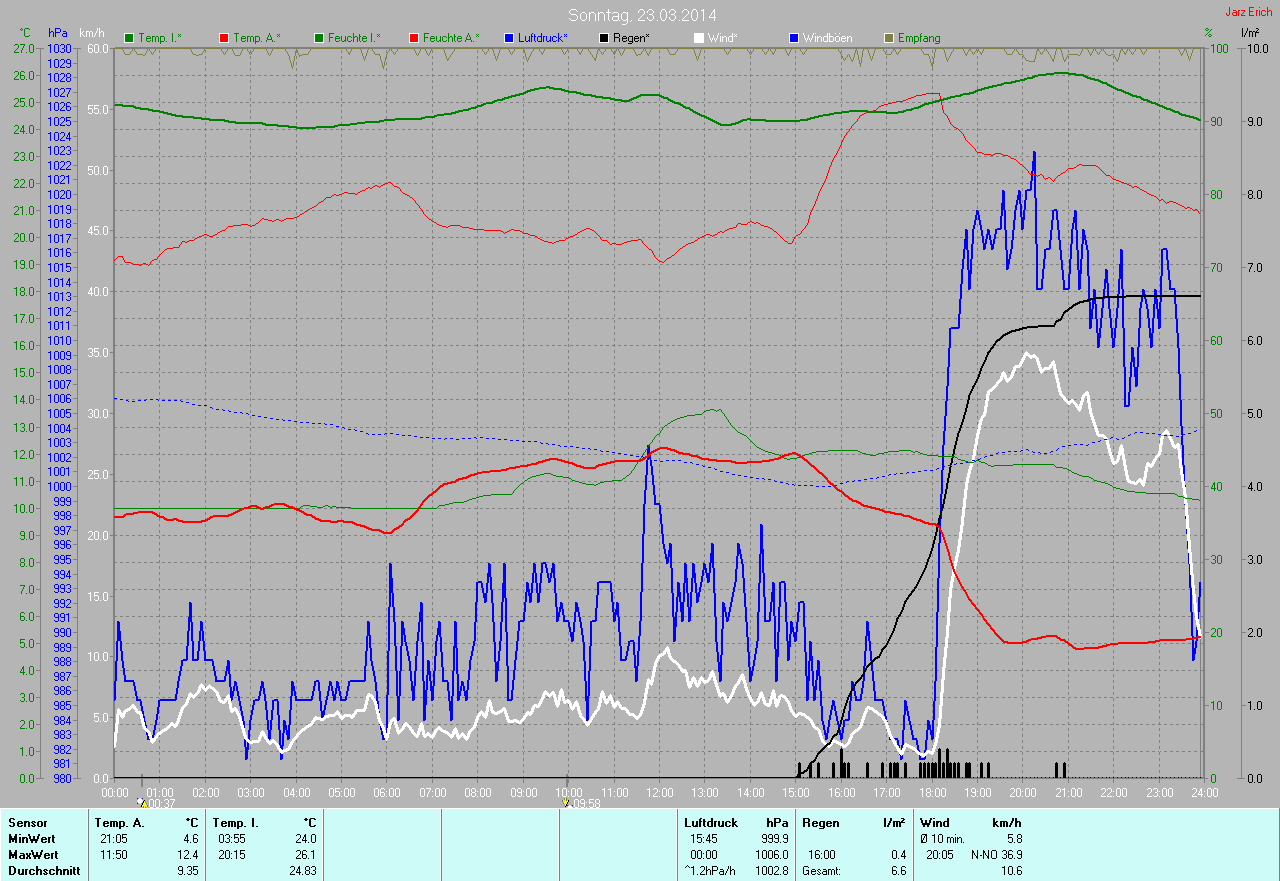The image size is (1280, 881).
Task: Click the 'Jarz Erich' author text
Action: (1251, 12)
